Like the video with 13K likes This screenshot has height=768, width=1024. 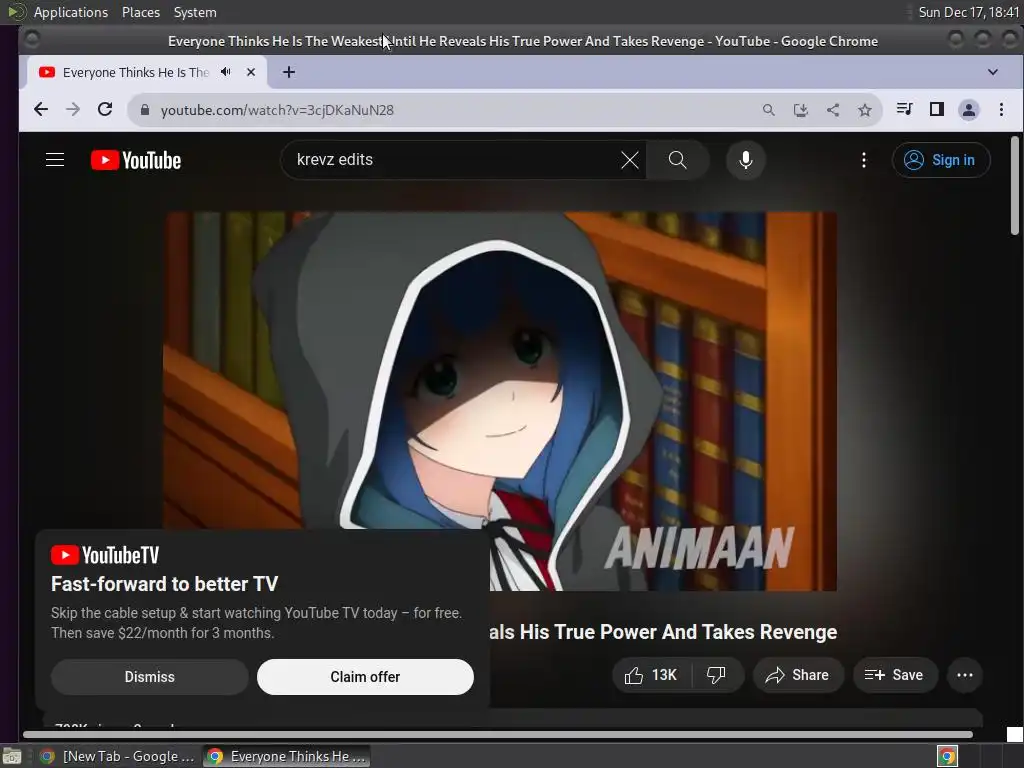pyautogui.click(x=651, y=675)
